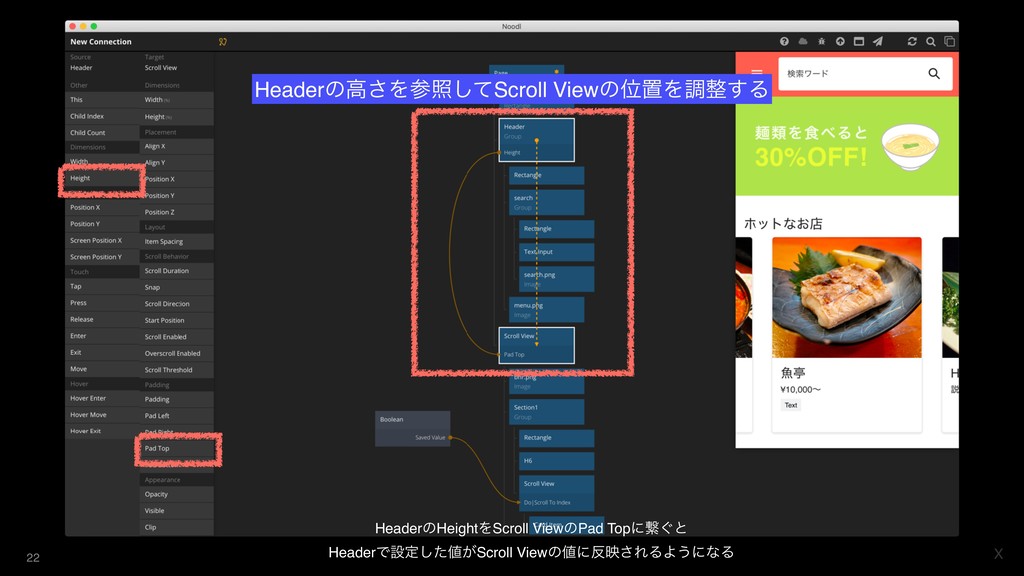
Task: Select the menu.png image node
Action: (547, 310)
